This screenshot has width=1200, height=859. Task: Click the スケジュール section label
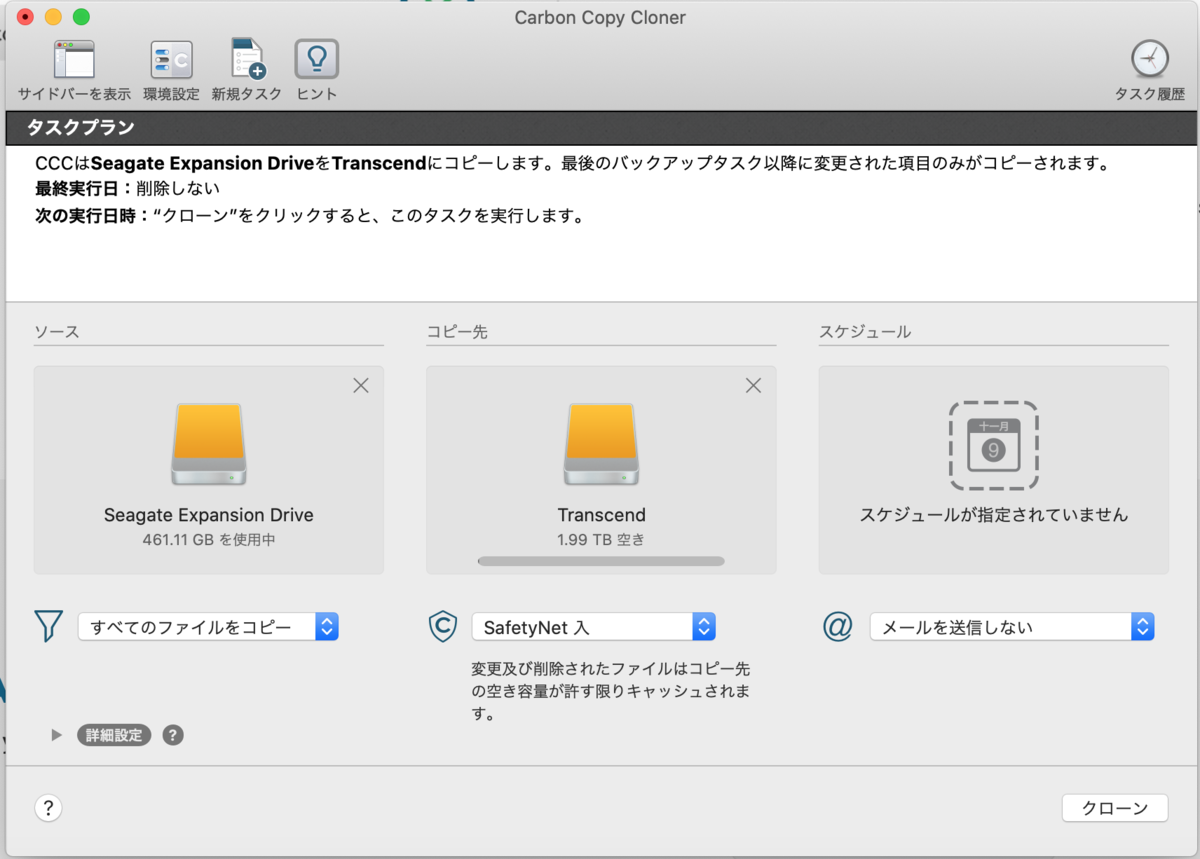click(x=865, y=331)
